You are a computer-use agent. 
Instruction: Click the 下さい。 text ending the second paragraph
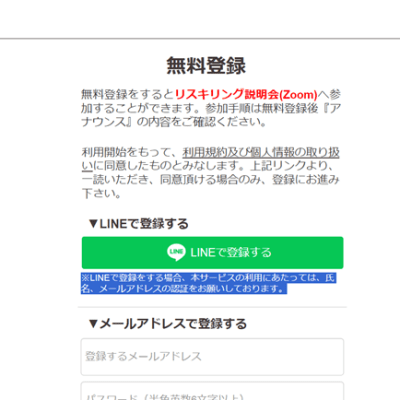click(101, 193)
